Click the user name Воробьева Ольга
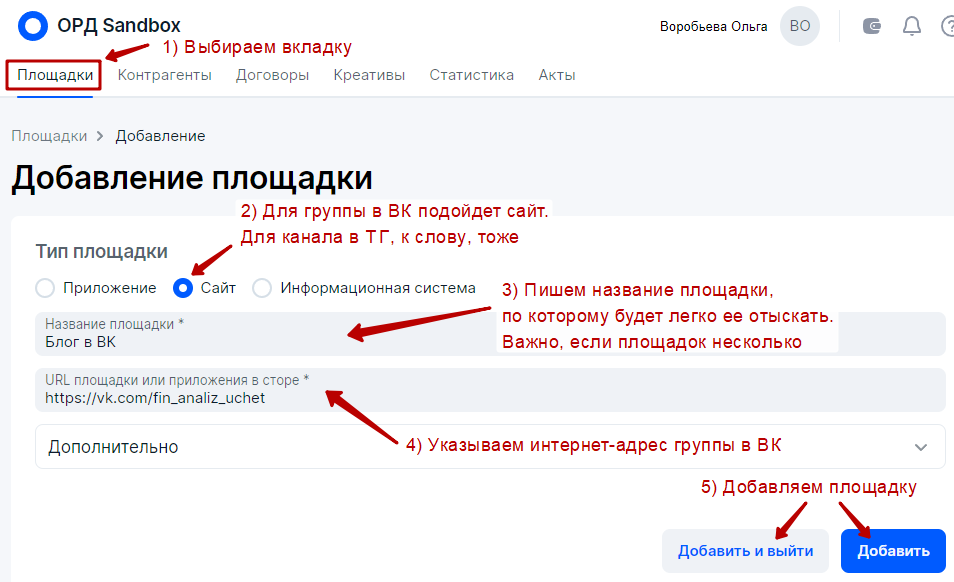 pos(713,26)
